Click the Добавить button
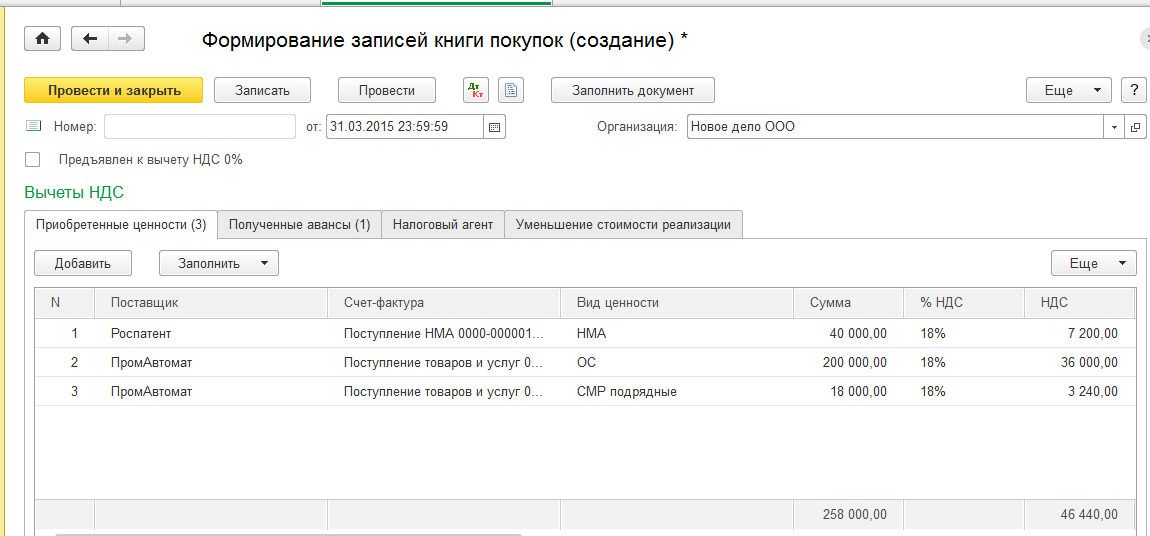1150x536 pixels. click(x=82, y=263)
